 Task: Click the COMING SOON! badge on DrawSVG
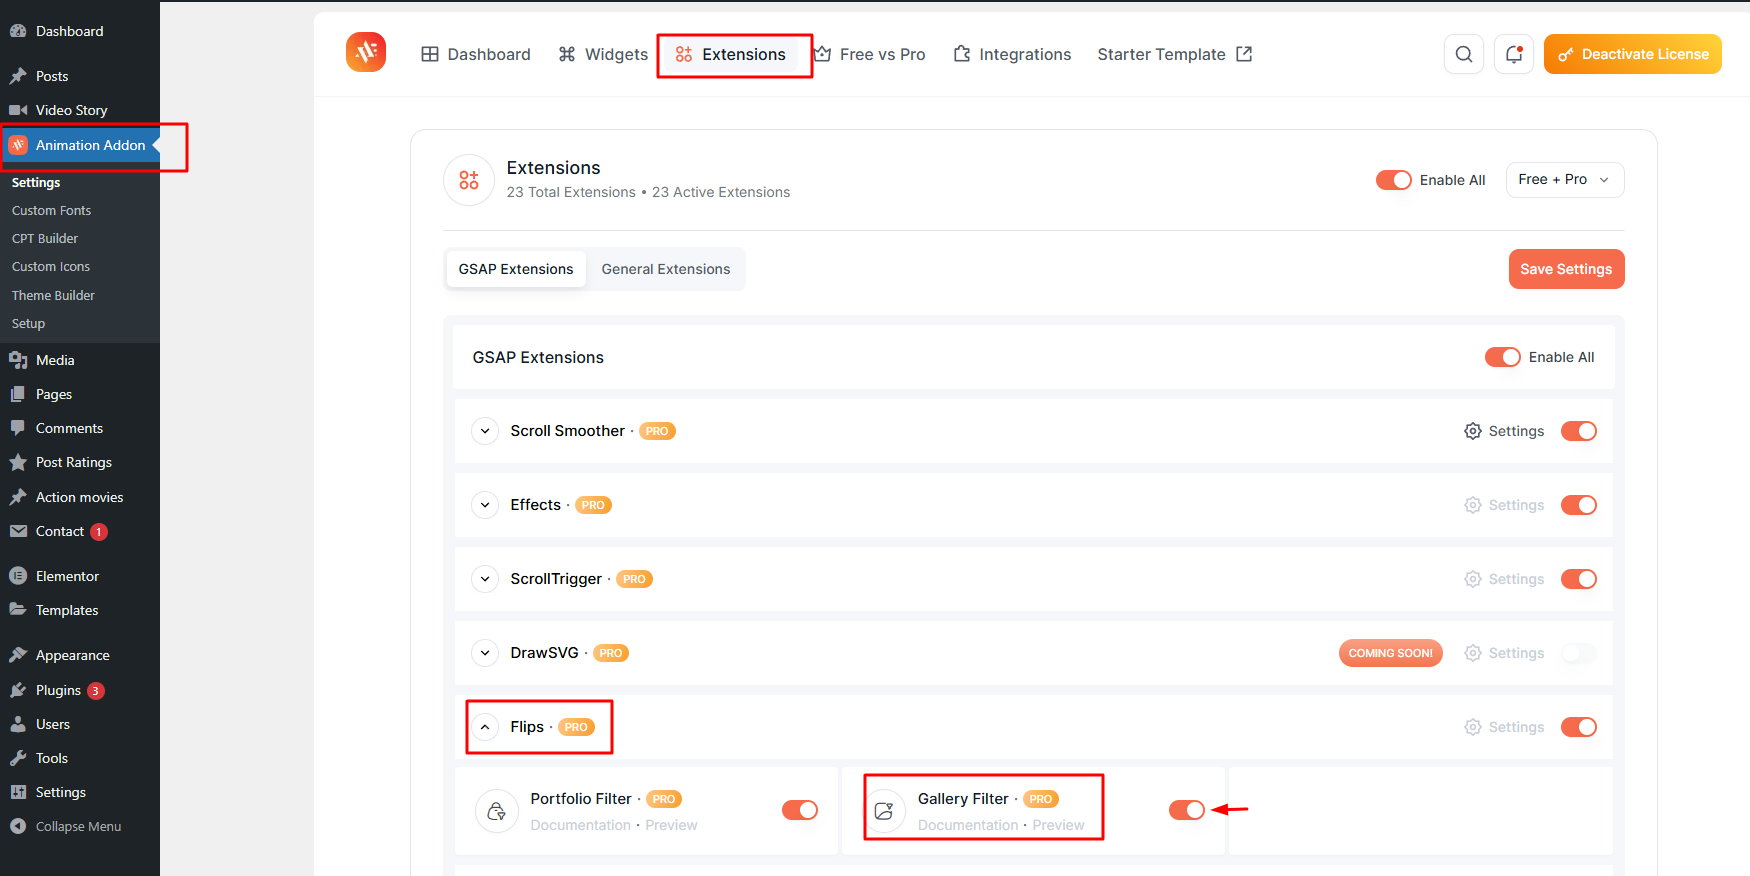(x=1390, y=653)
